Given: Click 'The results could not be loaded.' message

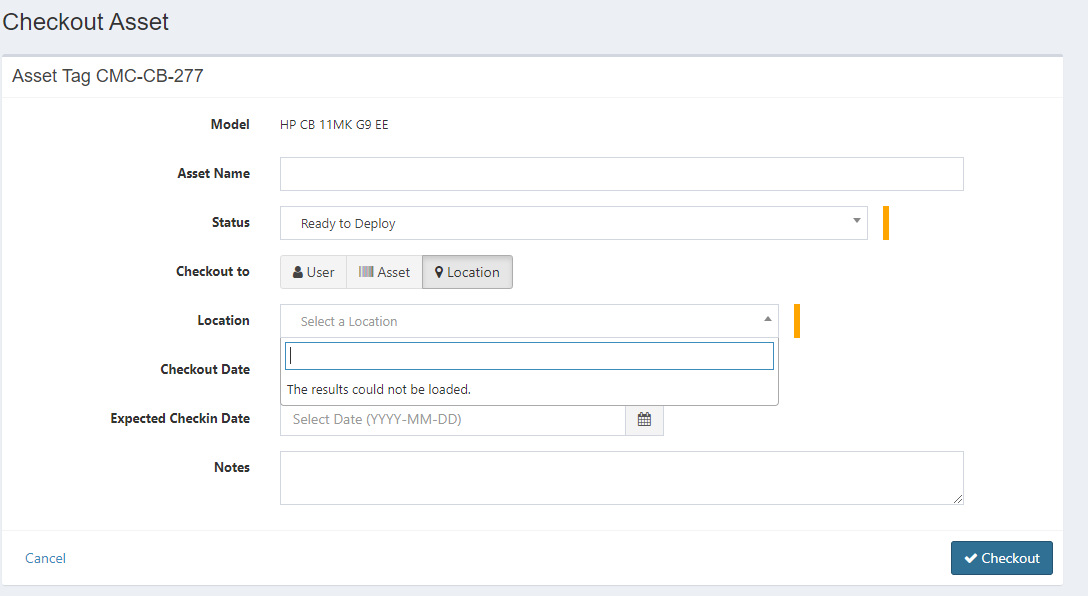Looking at the screenshot, I should 379,389.
